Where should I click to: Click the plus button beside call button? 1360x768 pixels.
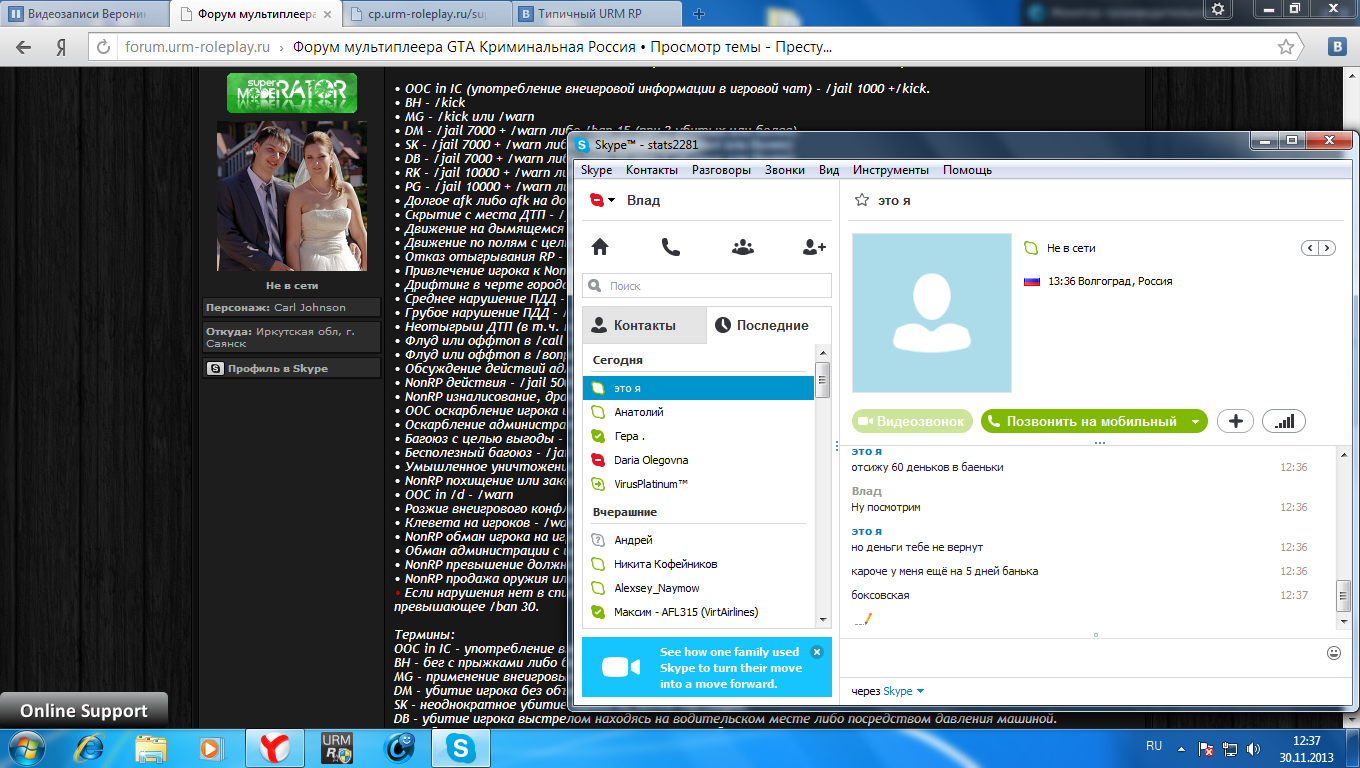pos(1235,422)
